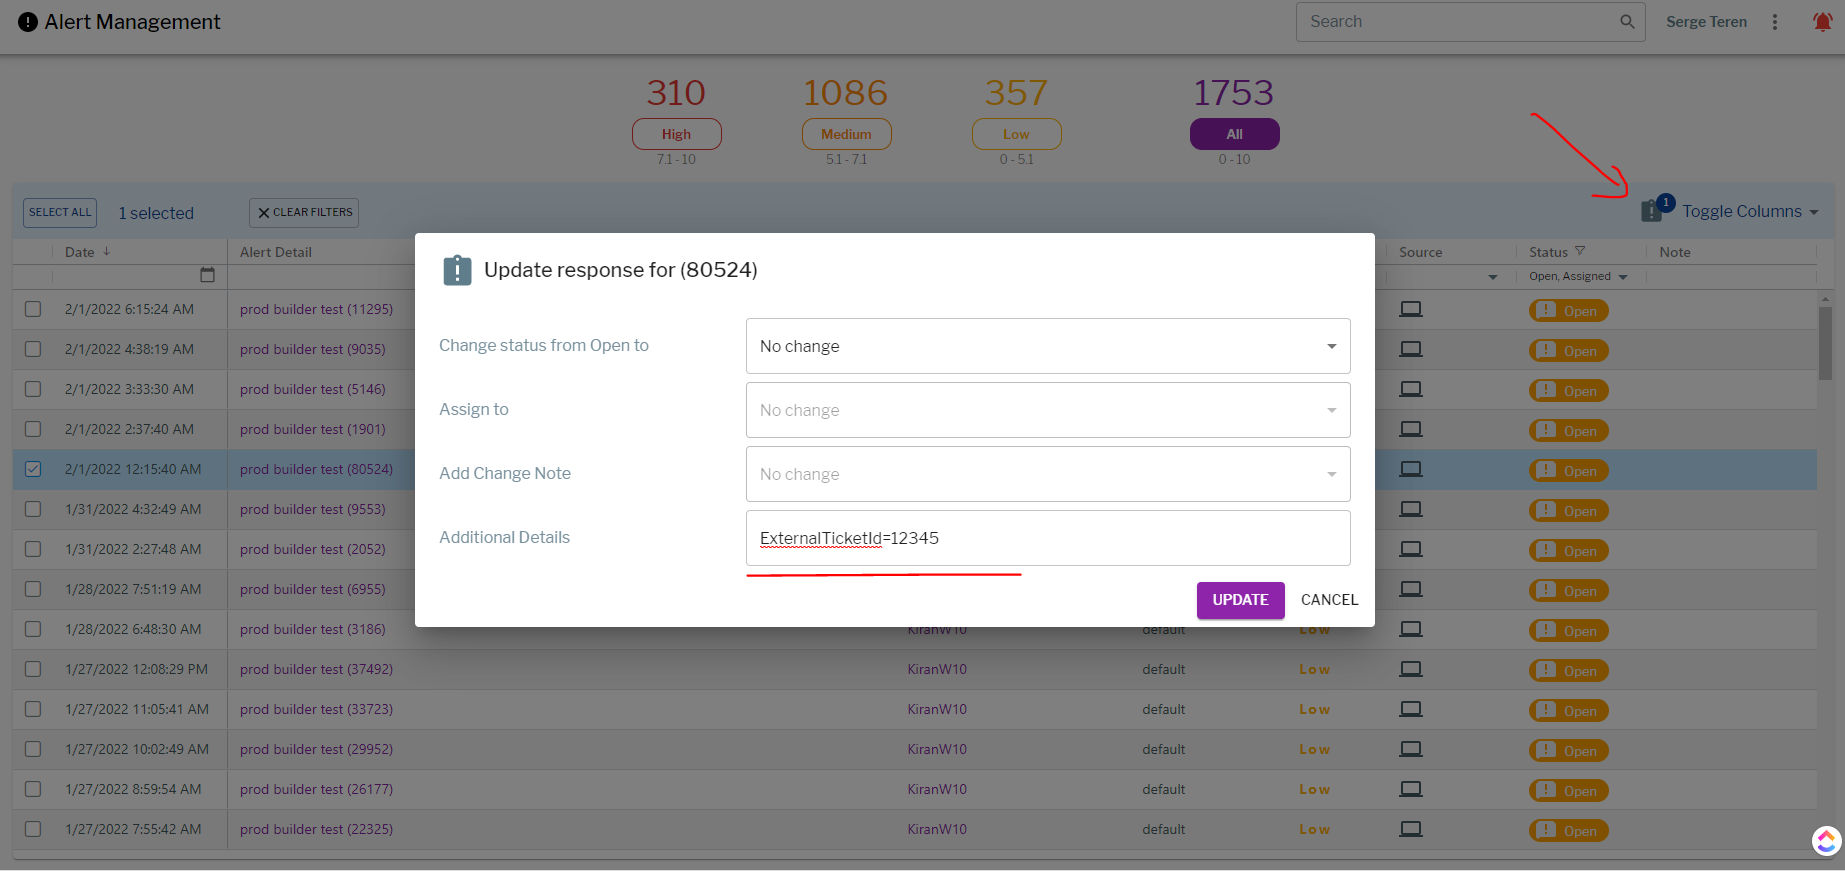This screenshot has width=1845, height=871.
Task: Click the Status column filter funnel icon
Action: [x=1580, y=251]
